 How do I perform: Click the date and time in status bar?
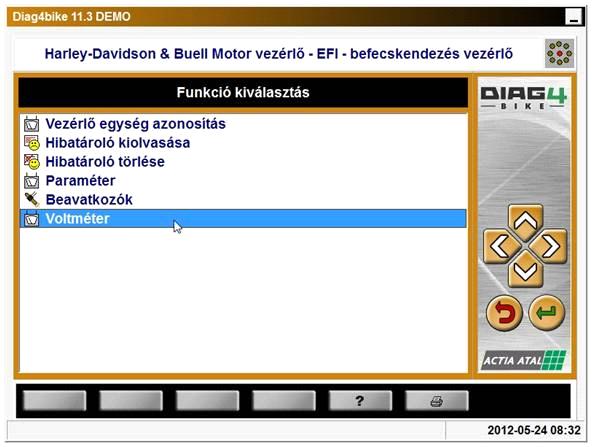(x=534, y=430)
